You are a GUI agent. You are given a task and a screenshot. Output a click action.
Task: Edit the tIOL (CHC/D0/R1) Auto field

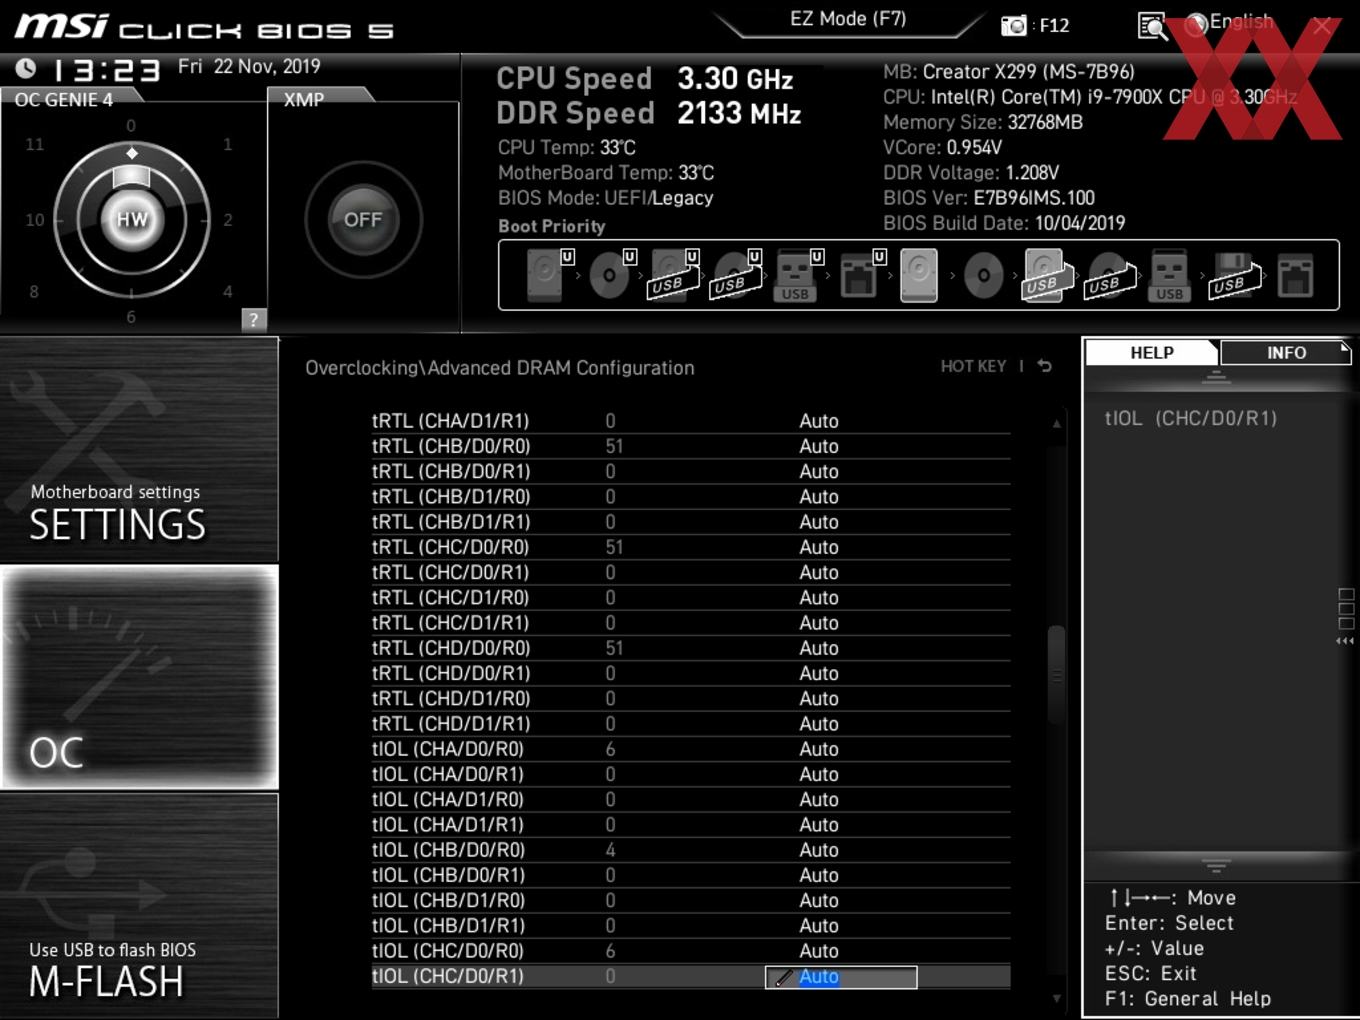(841, 977)
